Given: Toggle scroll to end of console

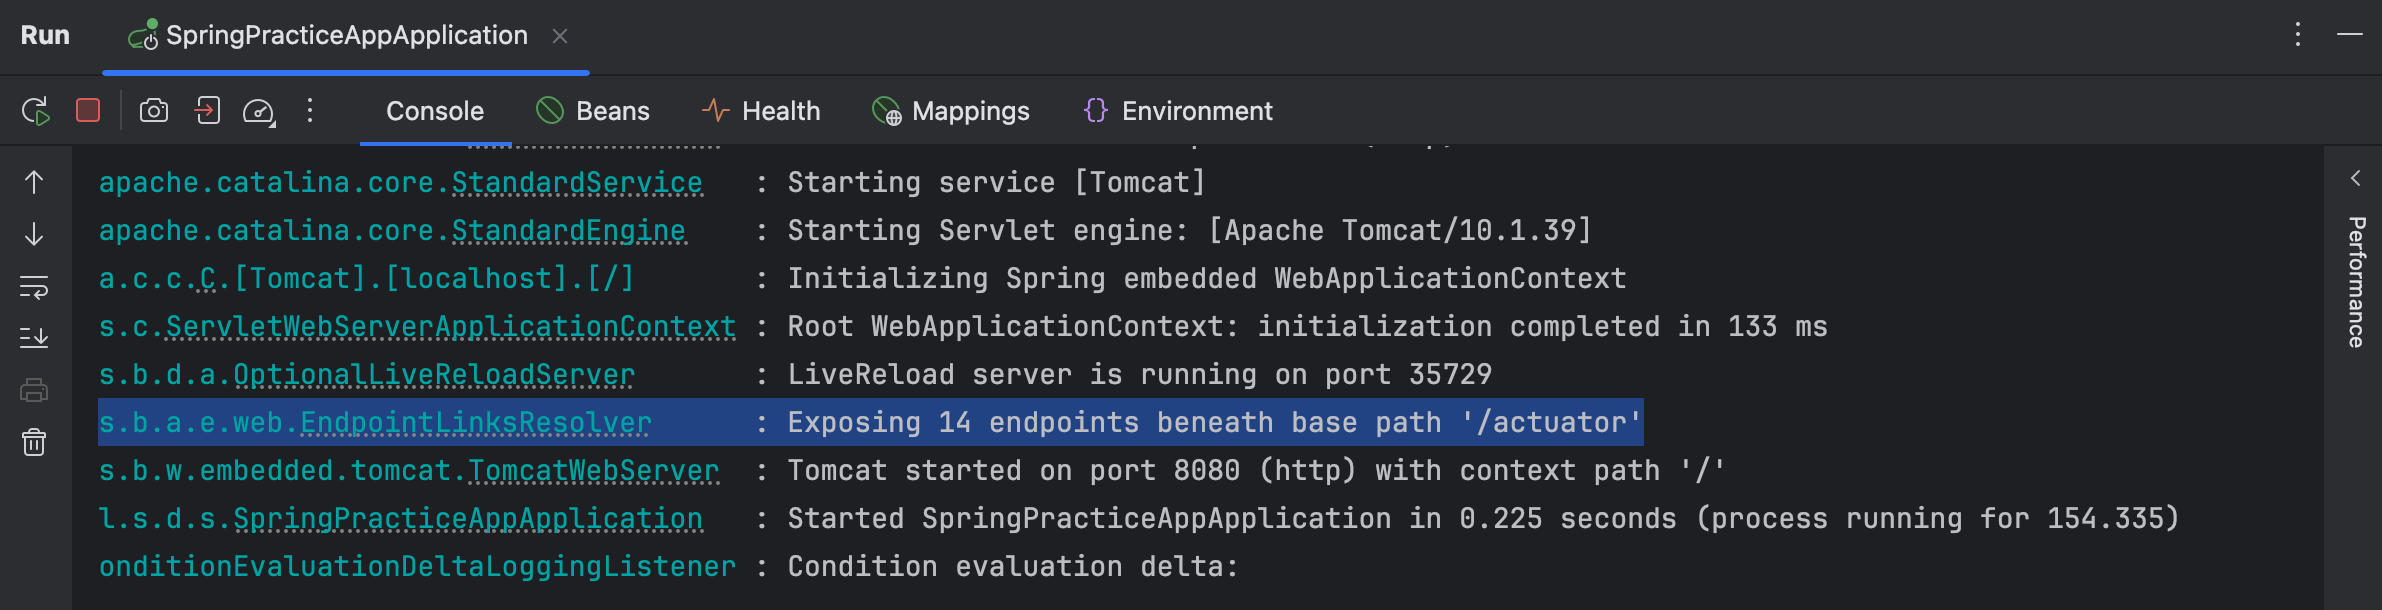Looking at the screenshot, I should tap(34, 338).
